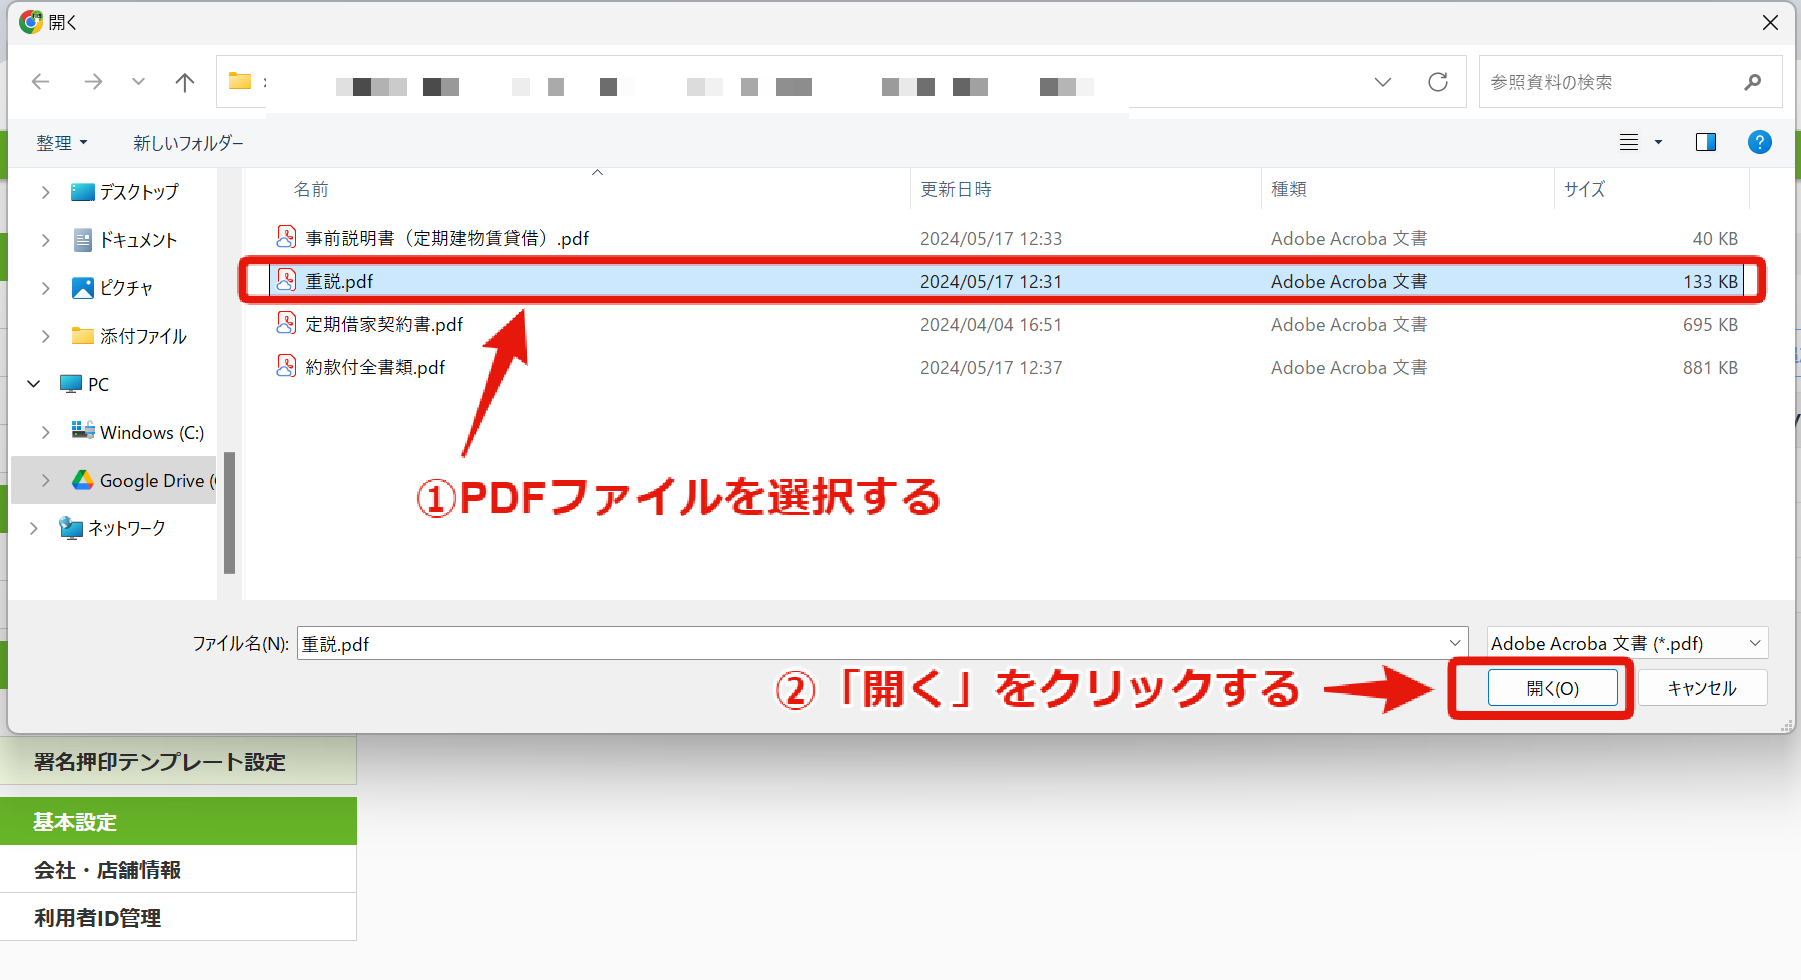1801x980 pixels.
Task: Sort by 種類 column header
Action: pyautogui.click(x=1289, y=189)
